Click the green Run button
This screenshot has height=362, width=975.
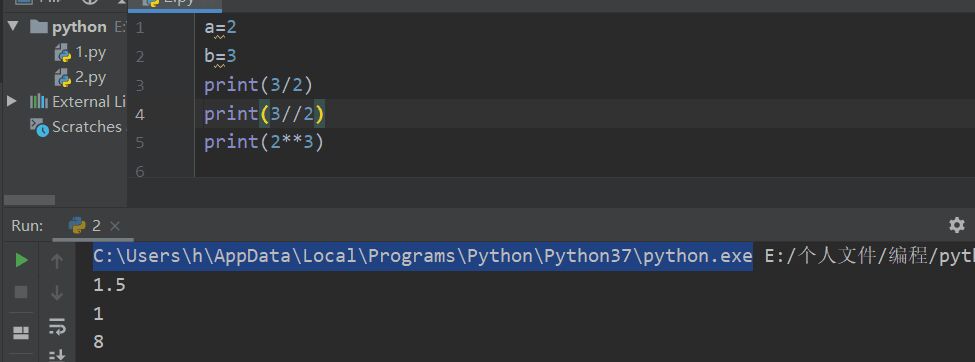coord(21,261)
